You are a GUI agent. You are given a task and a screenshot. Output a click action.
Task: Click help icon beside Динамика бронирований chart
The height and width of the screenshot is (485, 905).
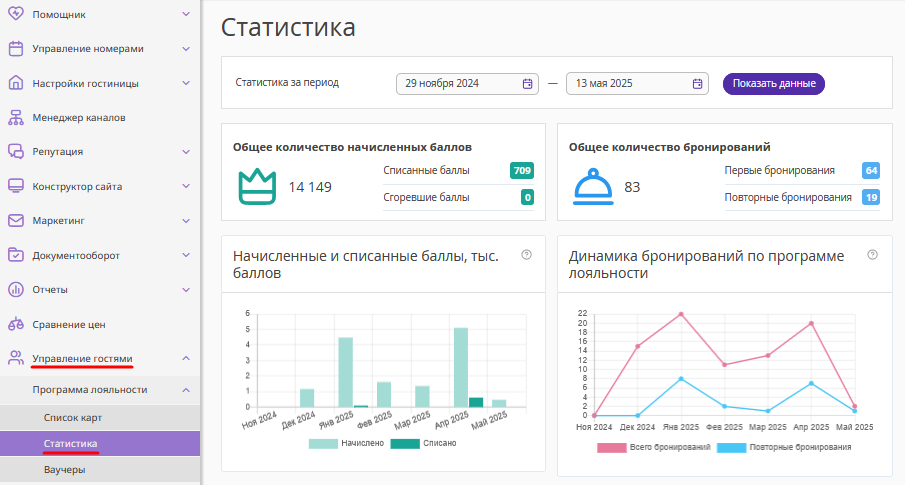click(872, 255)
